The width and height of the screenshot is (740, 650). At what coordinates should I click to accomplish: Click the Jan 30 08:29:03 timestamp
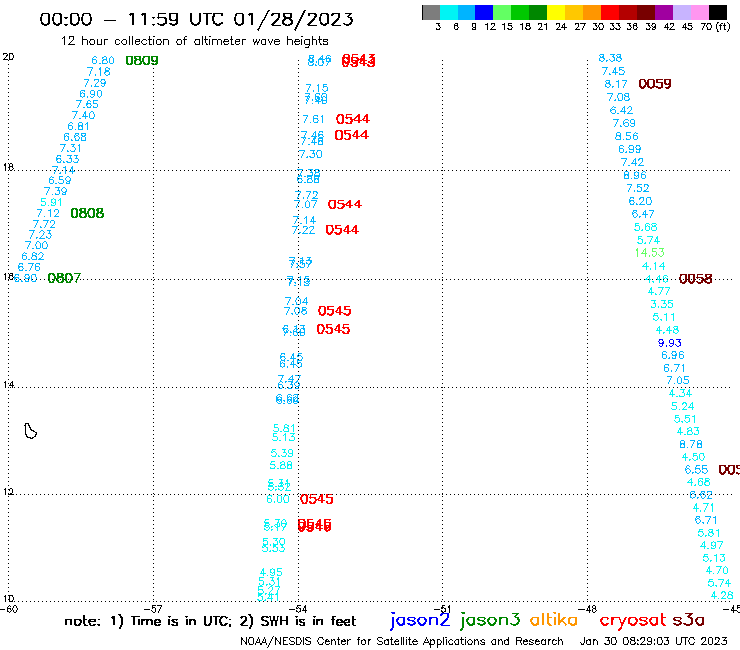654,641
